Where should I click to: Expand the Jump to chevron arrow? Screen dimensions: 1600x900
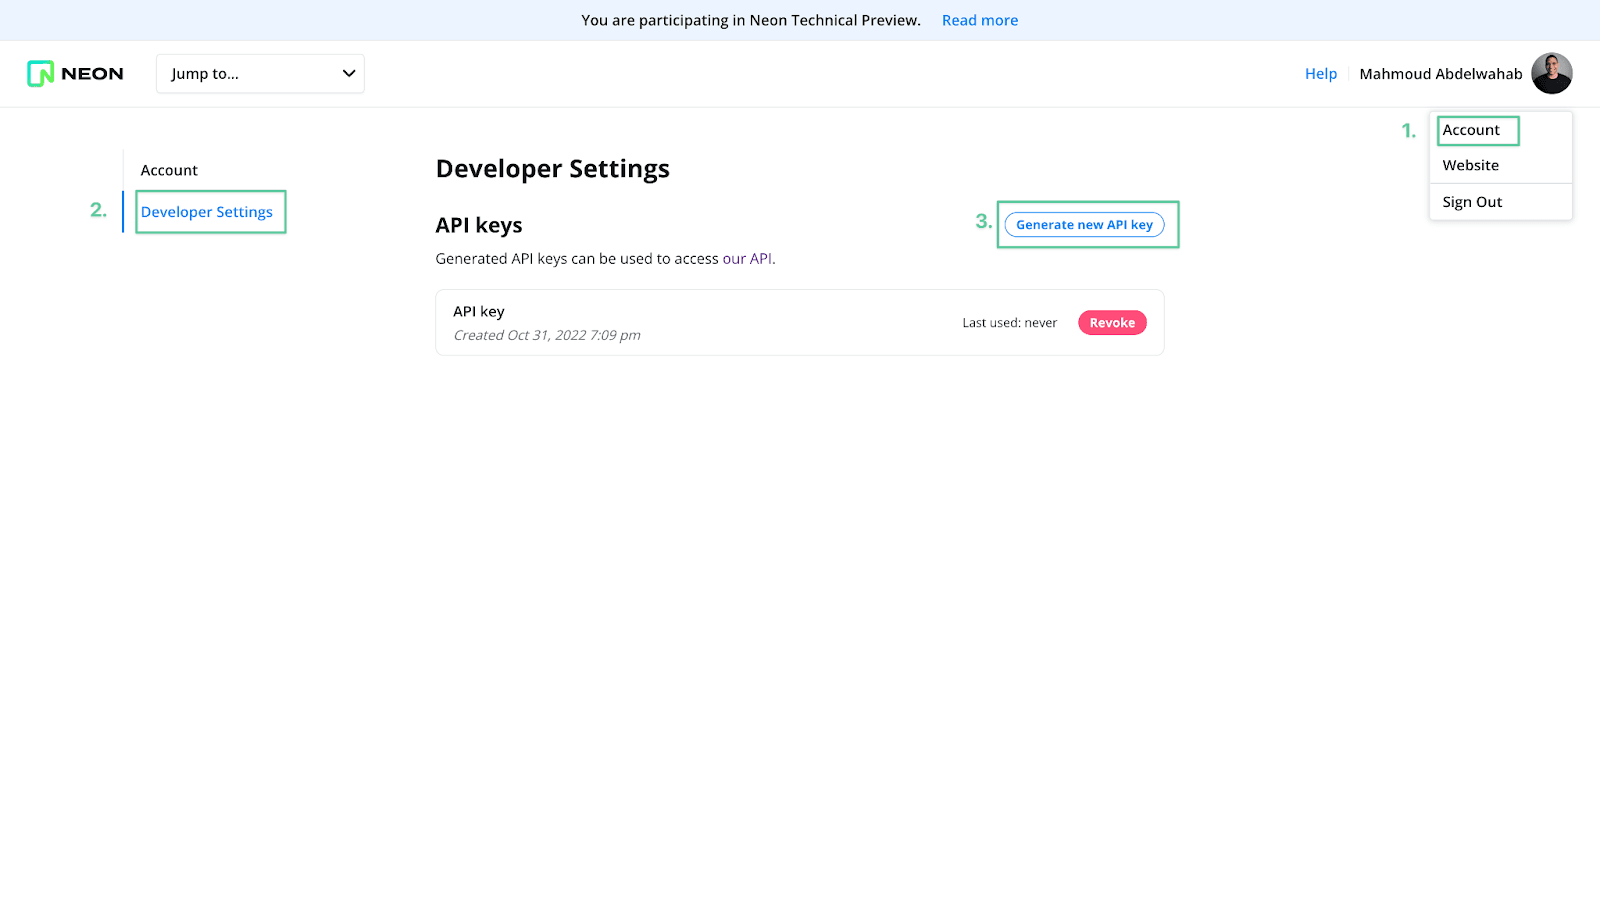349,74
